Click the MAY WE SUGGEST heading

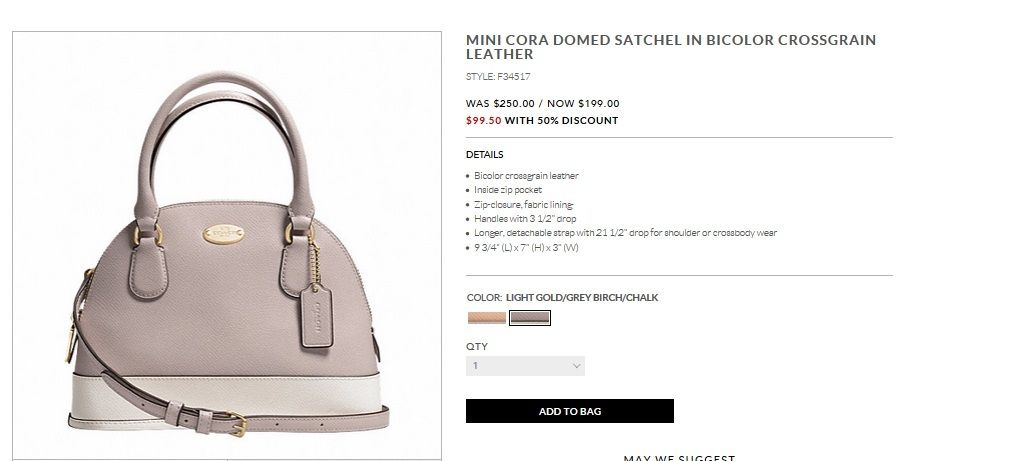click(679, 457)
